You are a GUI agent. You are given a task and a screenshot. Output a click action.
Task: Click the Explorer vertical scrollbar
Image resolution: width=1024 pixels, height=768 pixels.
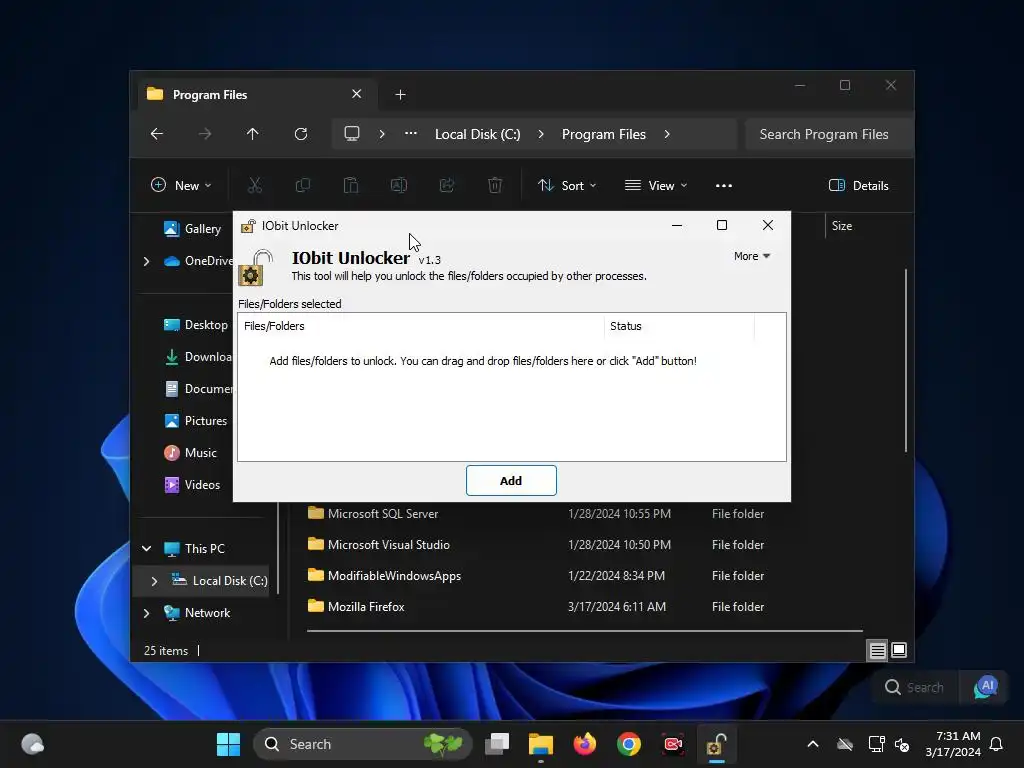(906, 360)
